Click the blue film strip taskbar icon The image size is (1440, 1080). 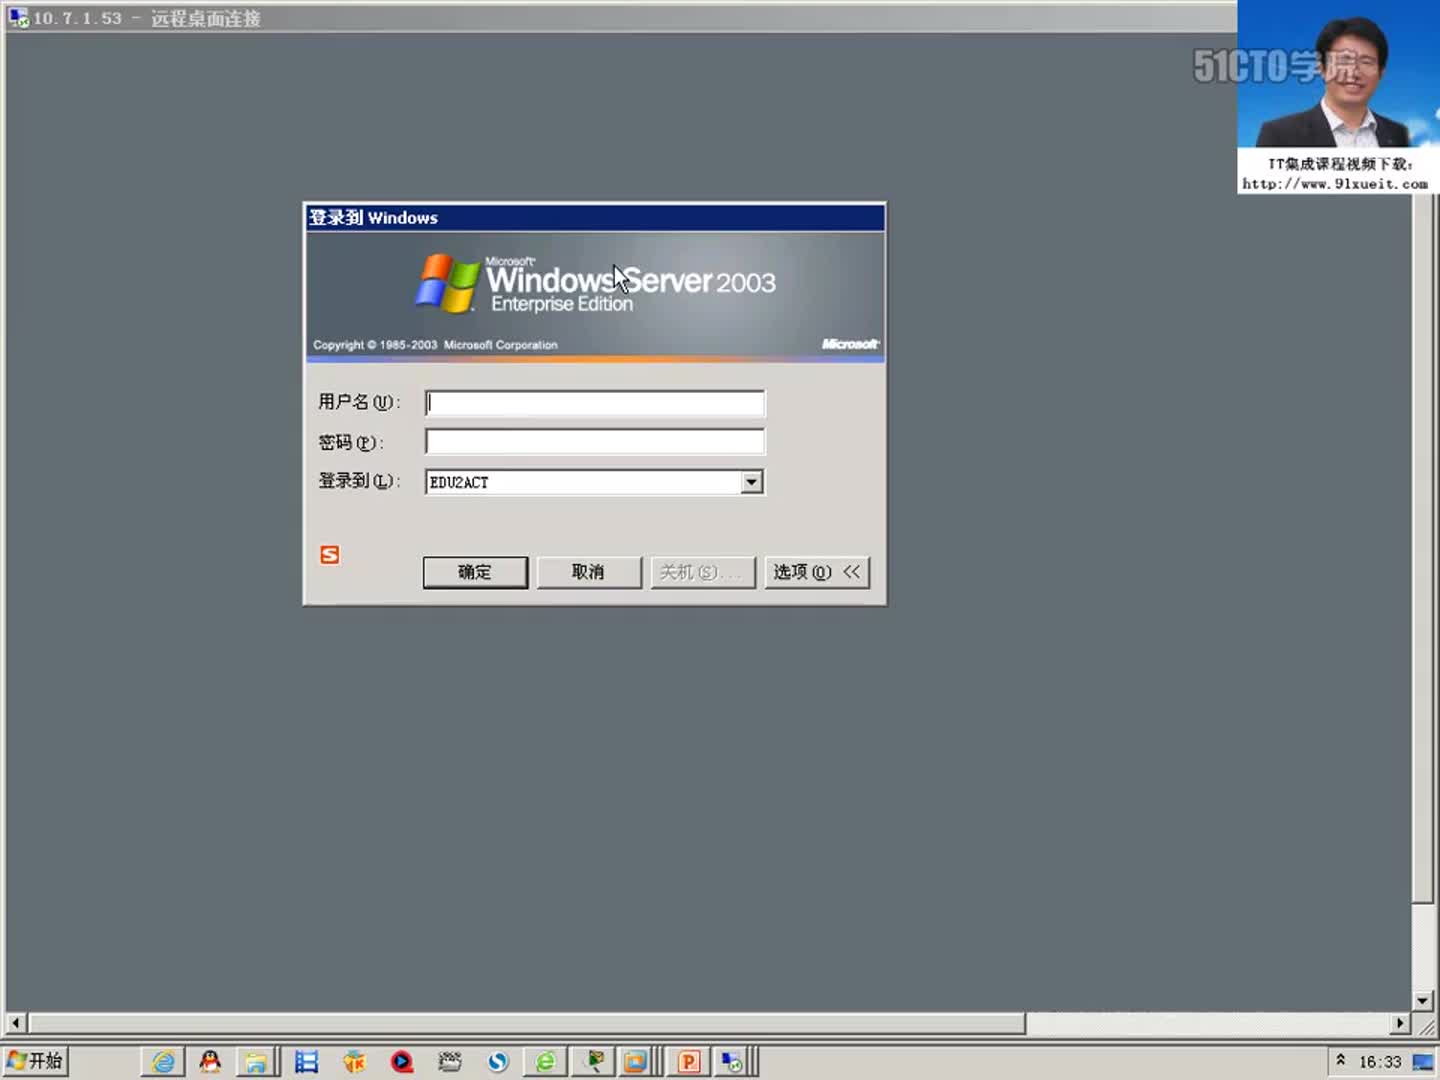point(306,1062)
